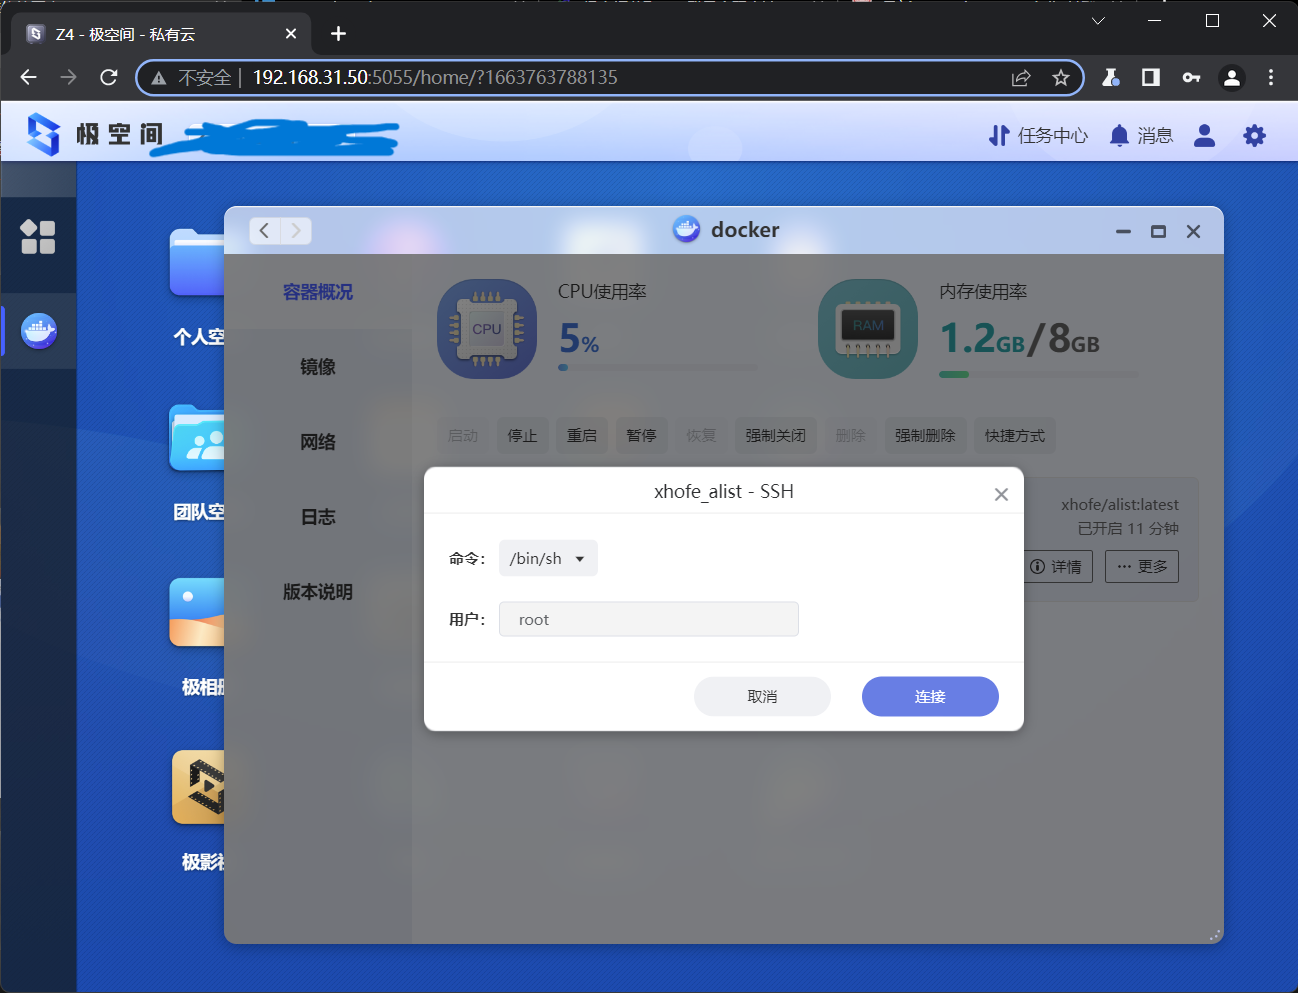Viewport: 1298px width, 993px height.
Task: Open a new browser tab
Action: tap(338, 34)
